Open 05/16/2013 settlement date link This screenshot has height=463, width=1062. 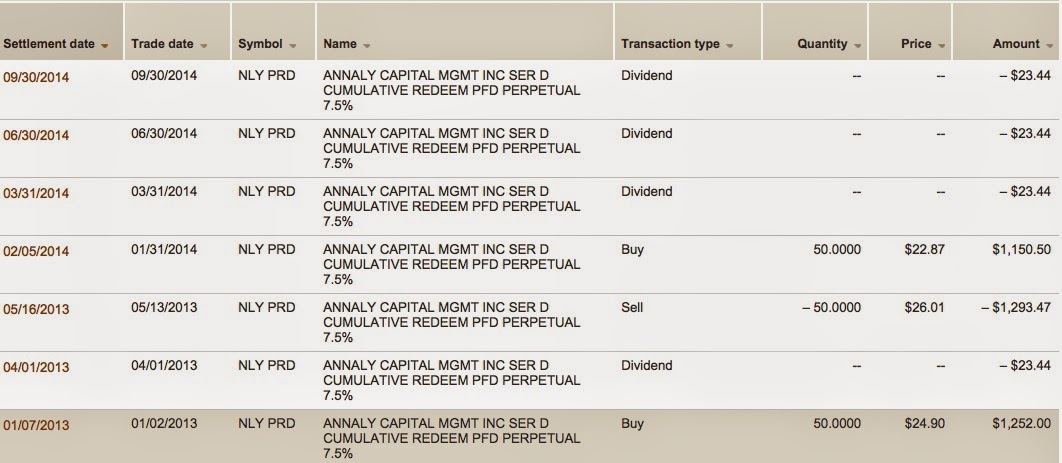37,309
